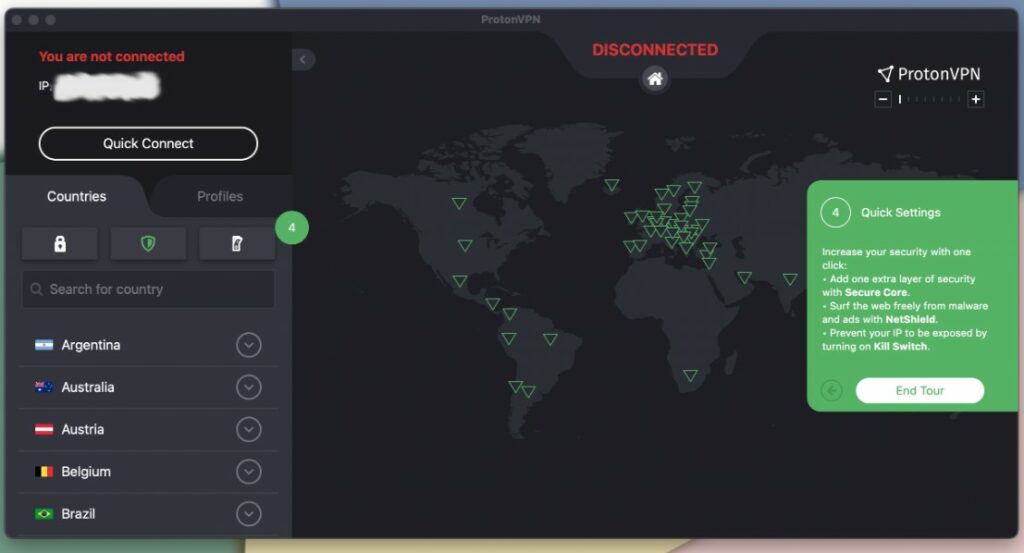This screenshot has width=1024, height=553.
Task: Click the ProtonVPN logo
Action: [x=929, y=74]
